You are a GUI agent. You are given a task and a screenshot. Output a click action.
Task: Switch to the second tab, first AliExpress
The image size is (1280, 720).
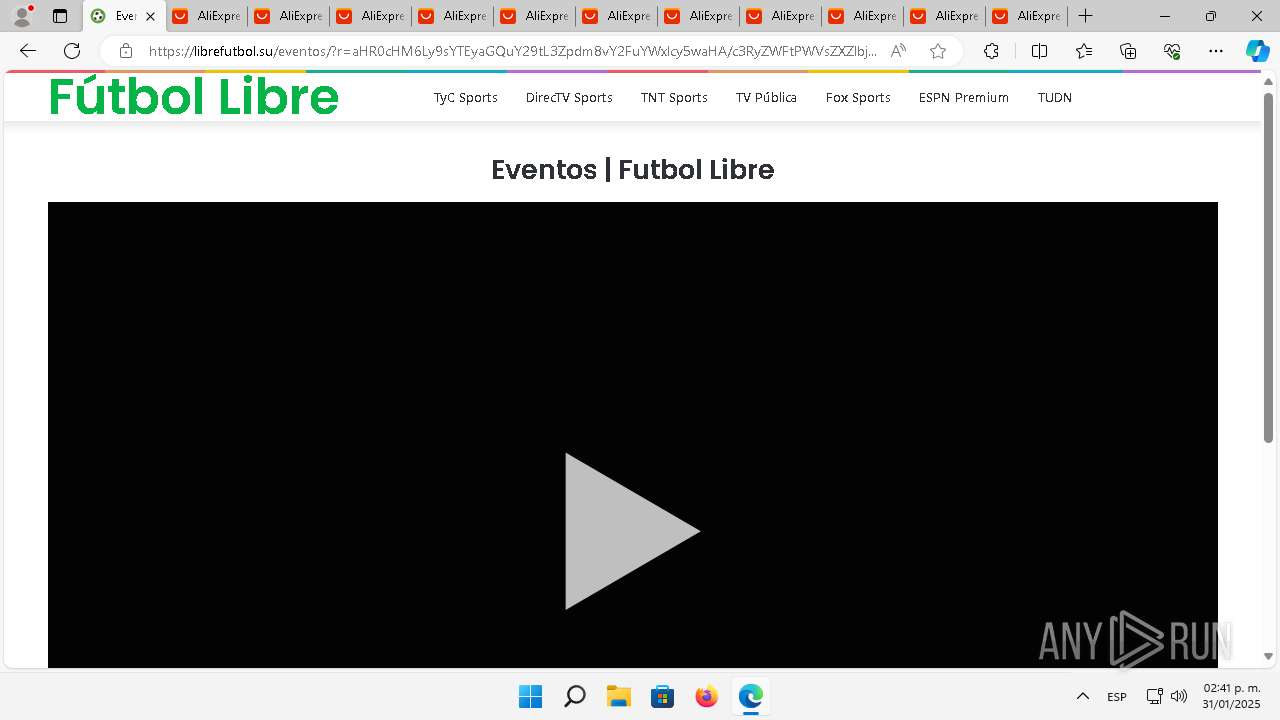[x=207, y=16]
